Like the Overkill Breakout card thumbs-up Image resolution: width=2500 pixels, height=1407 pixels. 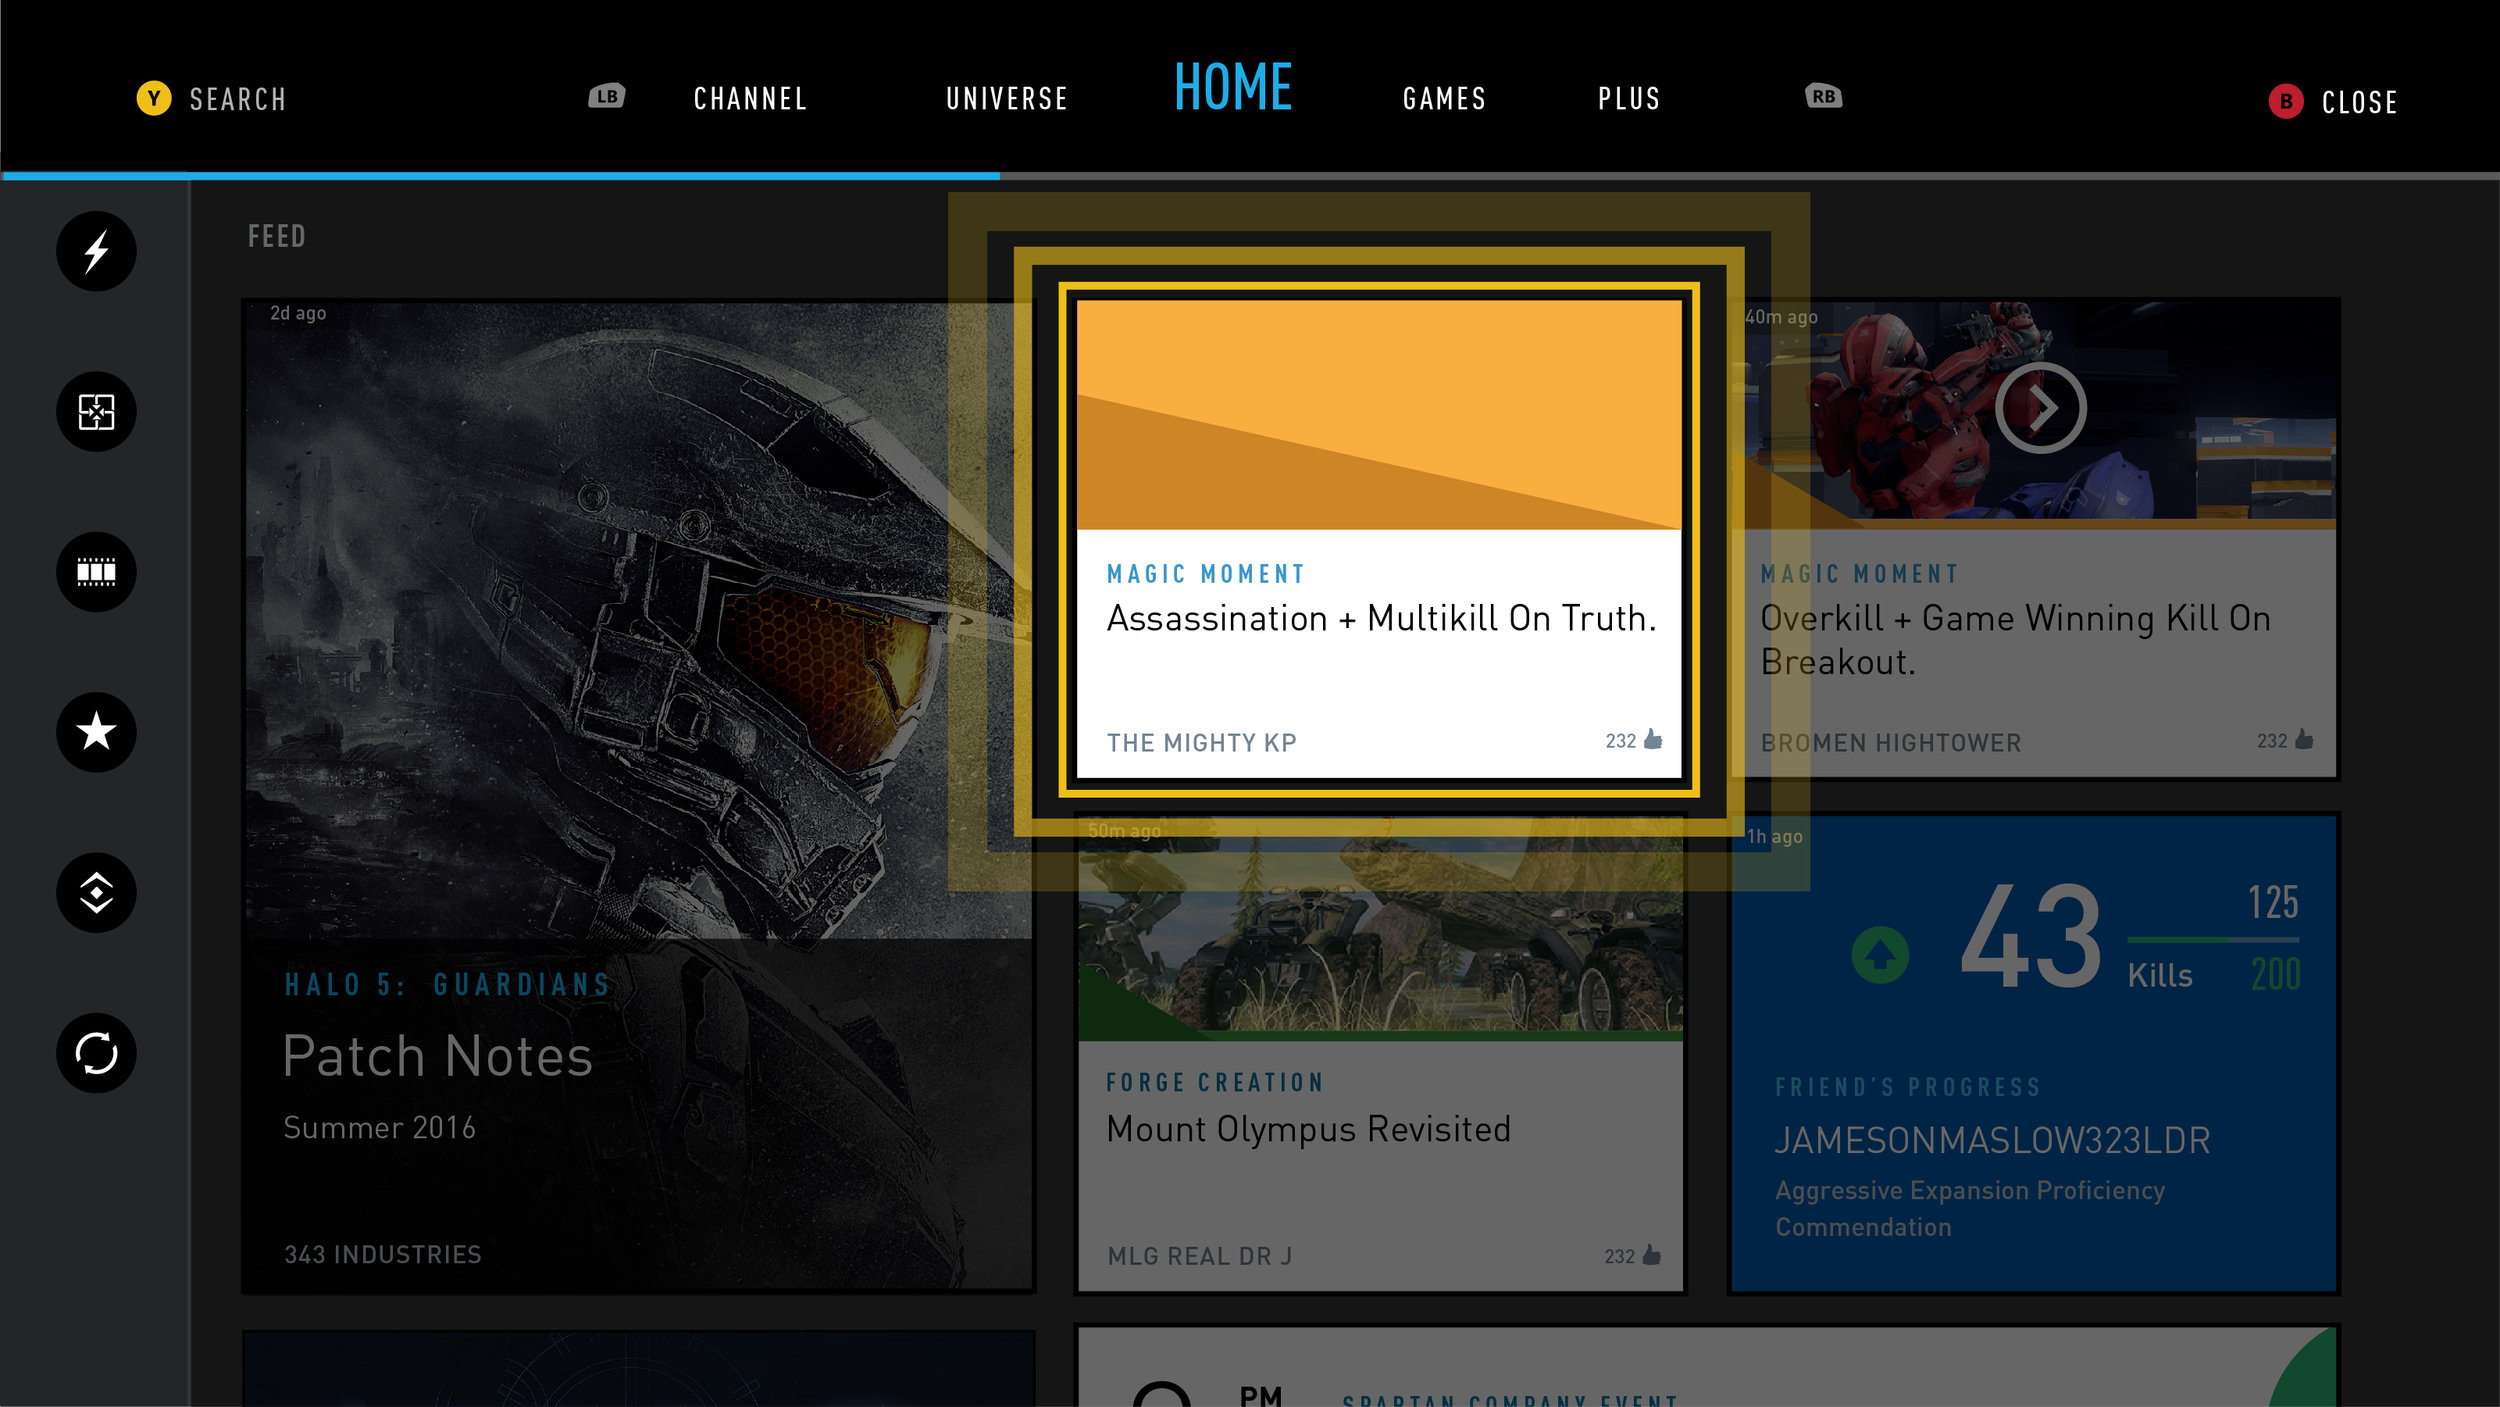[2304, 739]
